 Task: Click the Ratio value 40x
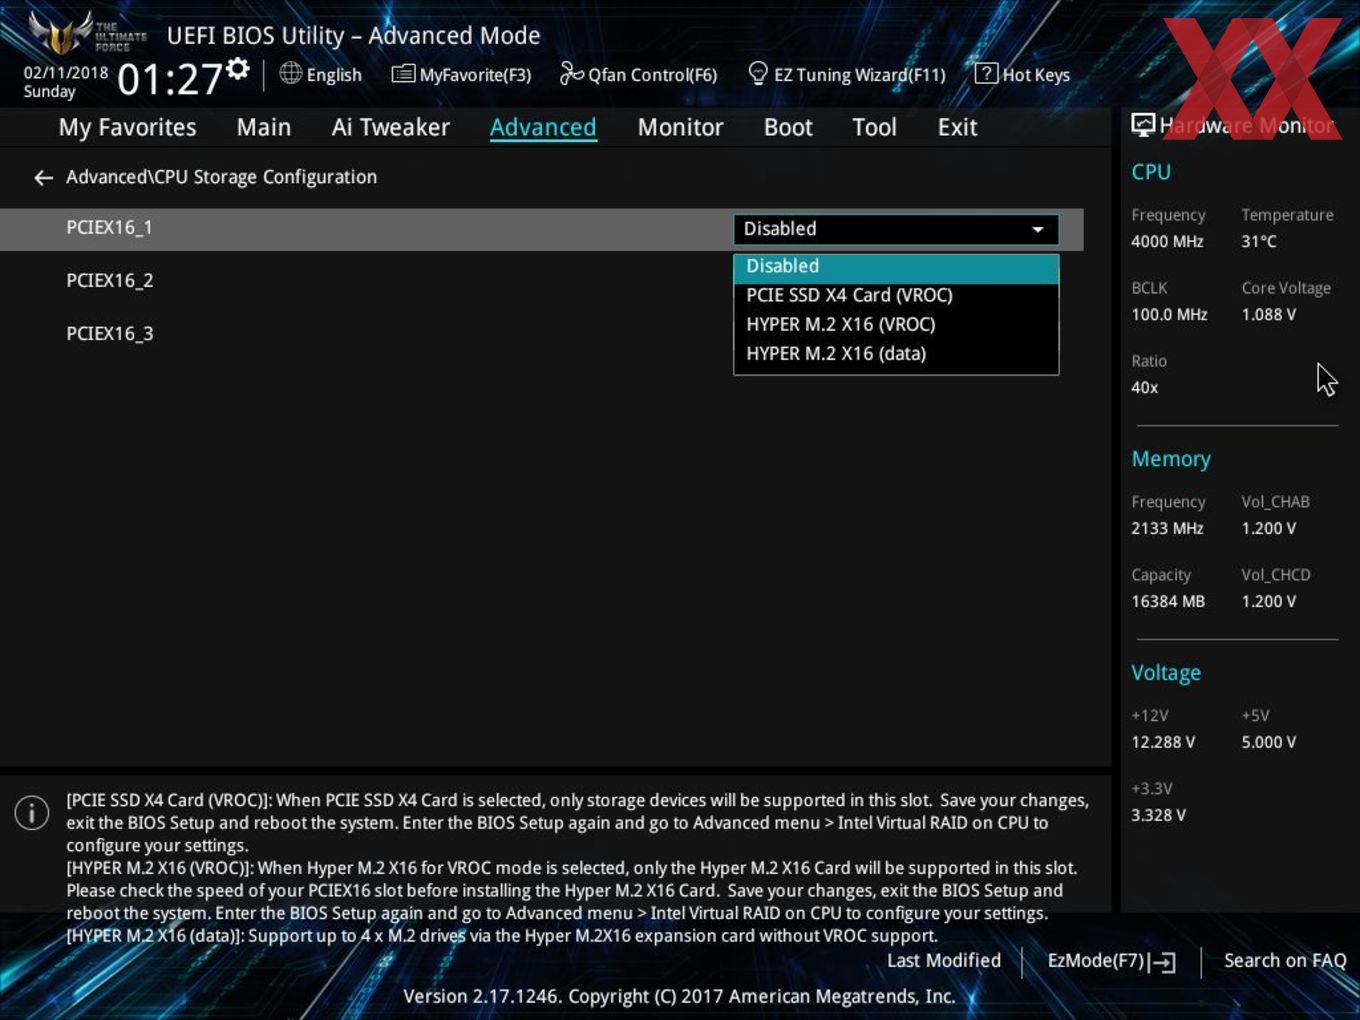click(1145, 388)
